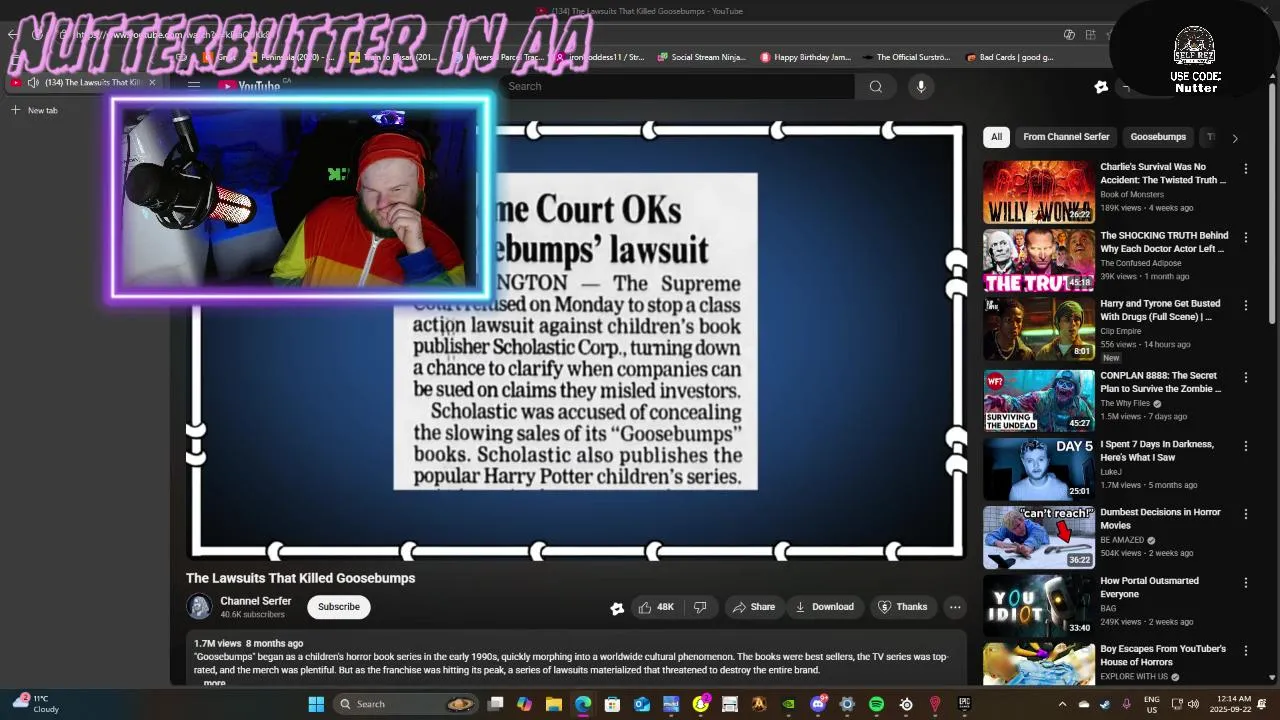Open Dumbest Decisions 'can't reach' thumbnail
1280x720 pixels.
click(1039, 537)
